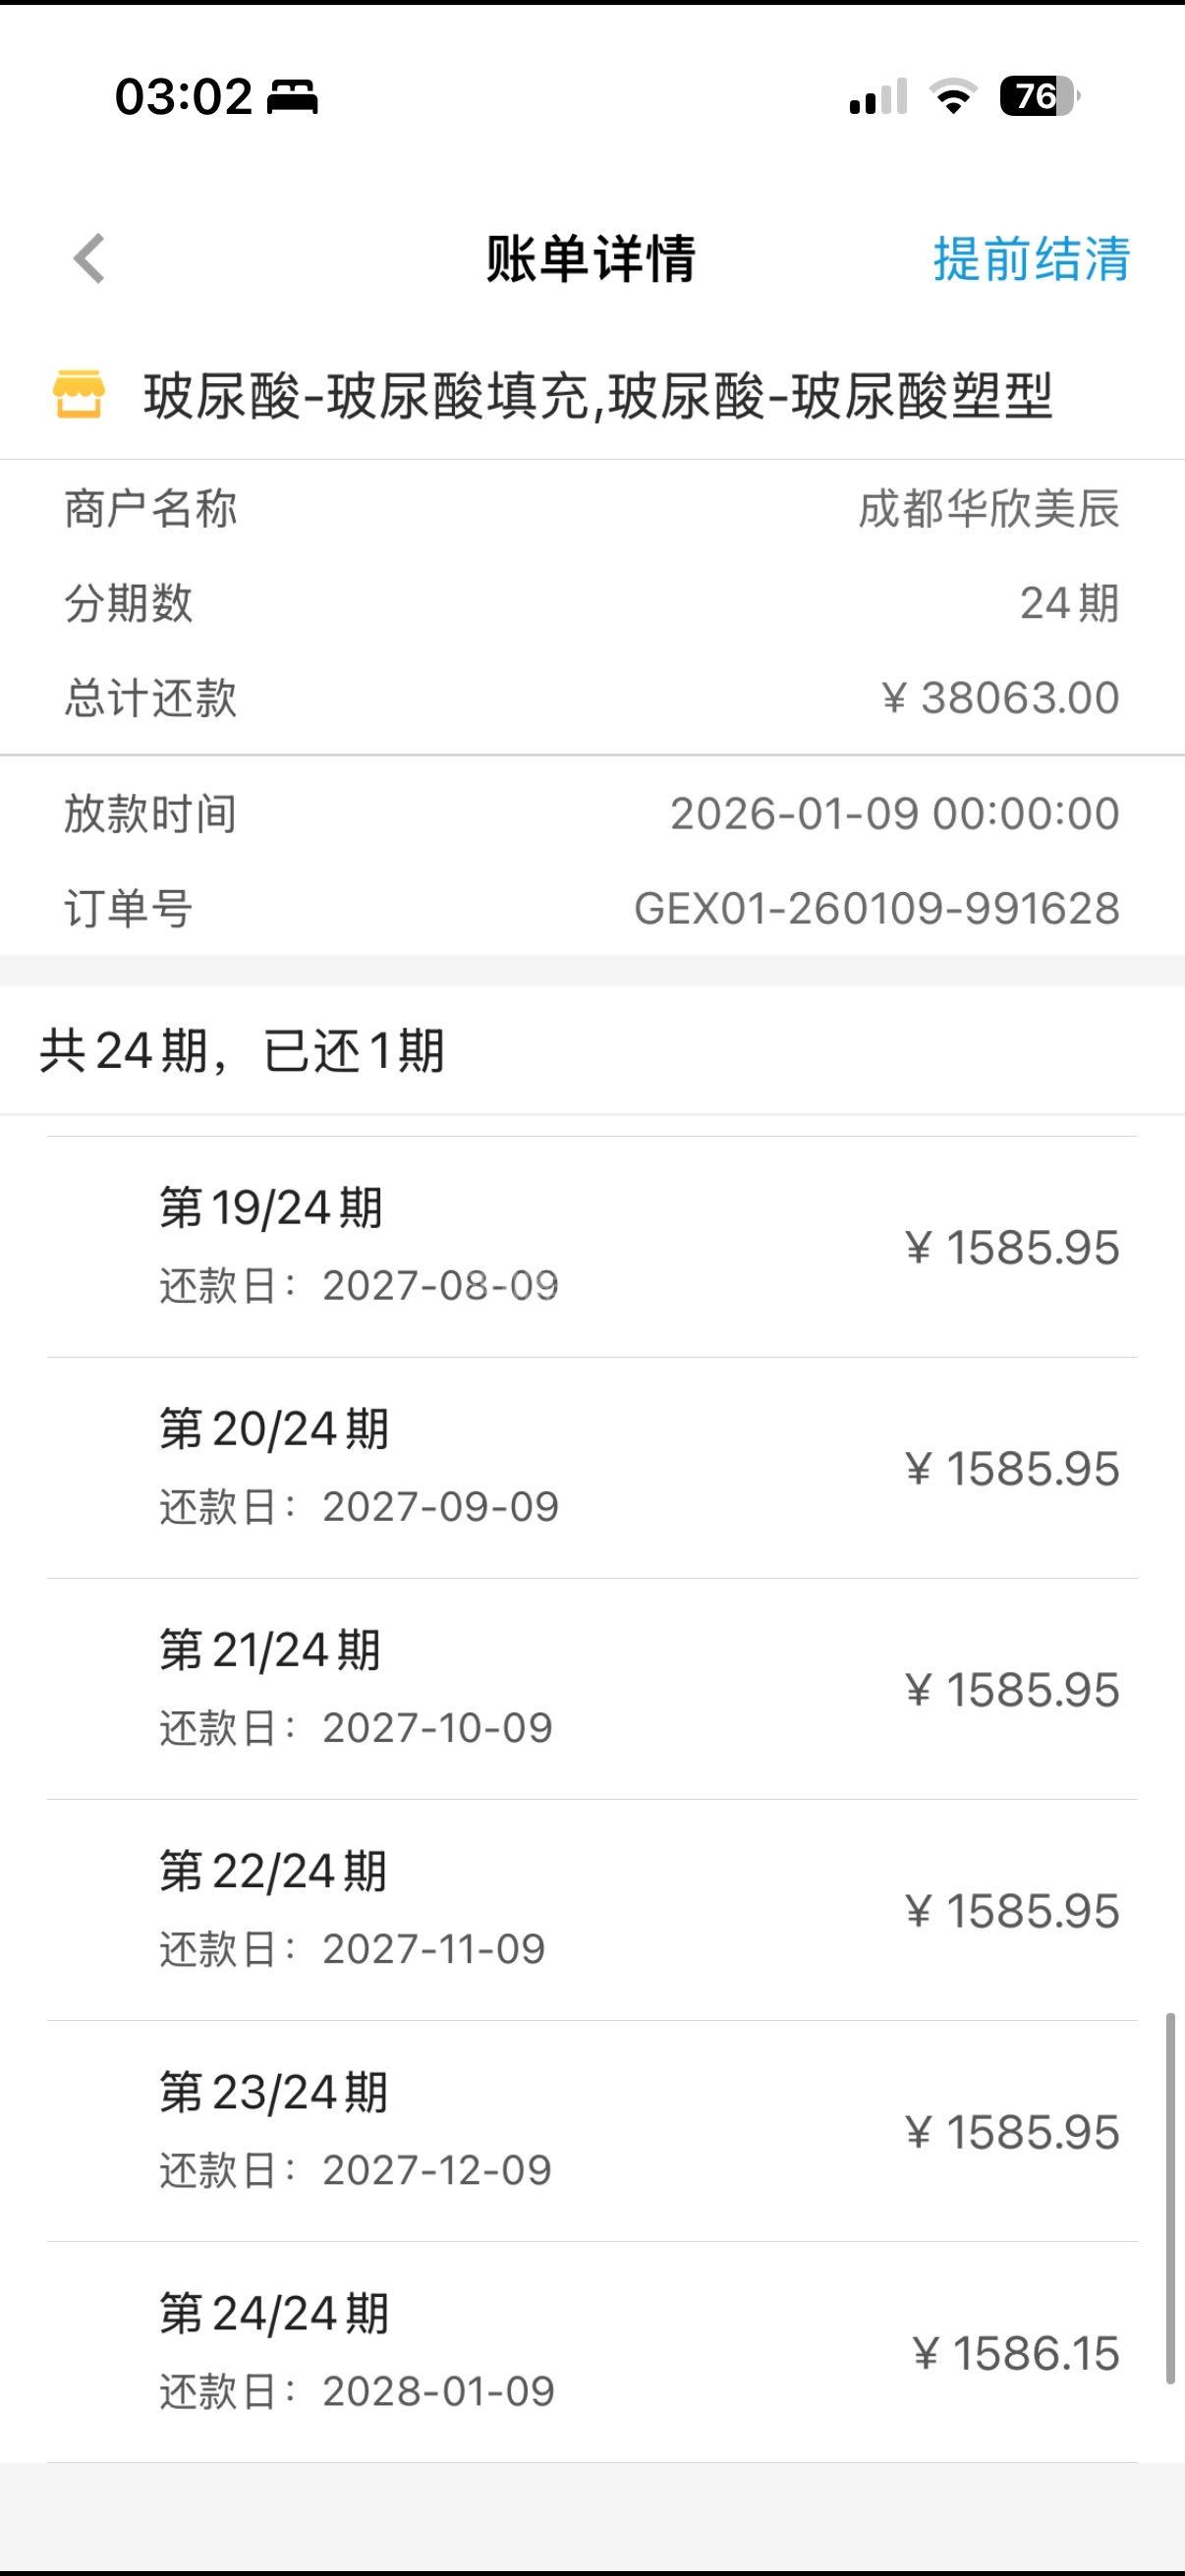Open installment 第19/24期 row
Image resolution: width=1185 pixels, height=2576 pixels.
tap(592, 1246)
